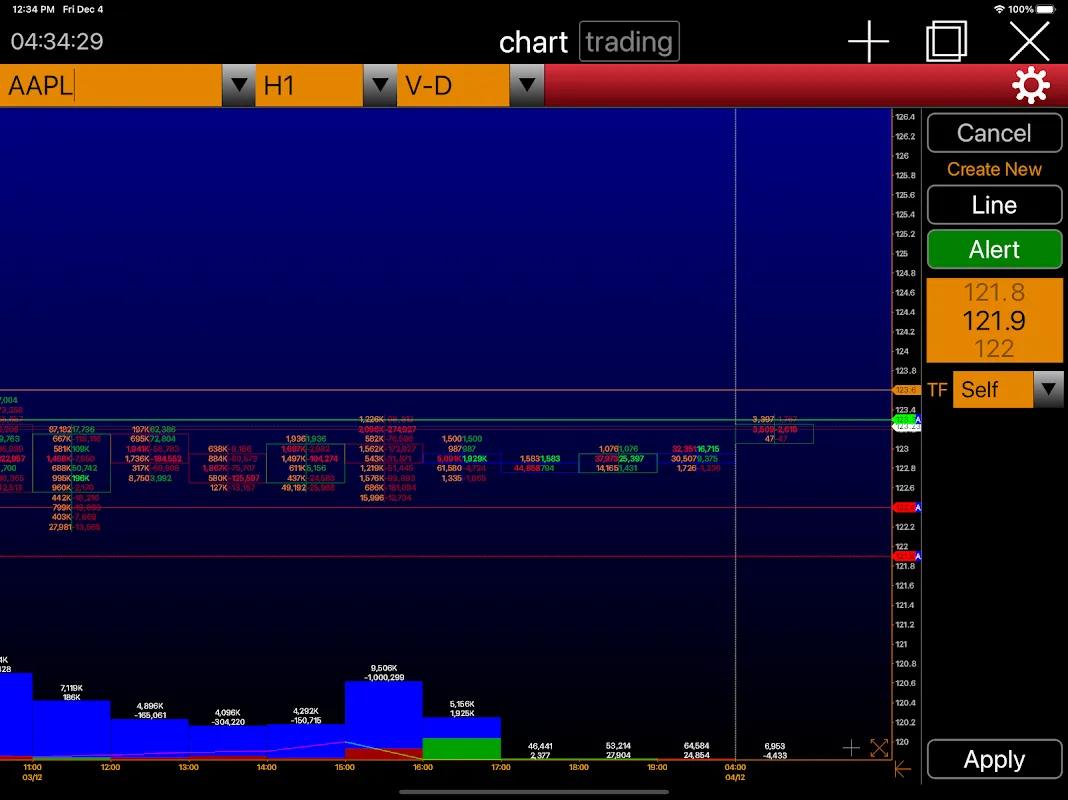Tap the 121.9 price picker wheel

point(994,321)
